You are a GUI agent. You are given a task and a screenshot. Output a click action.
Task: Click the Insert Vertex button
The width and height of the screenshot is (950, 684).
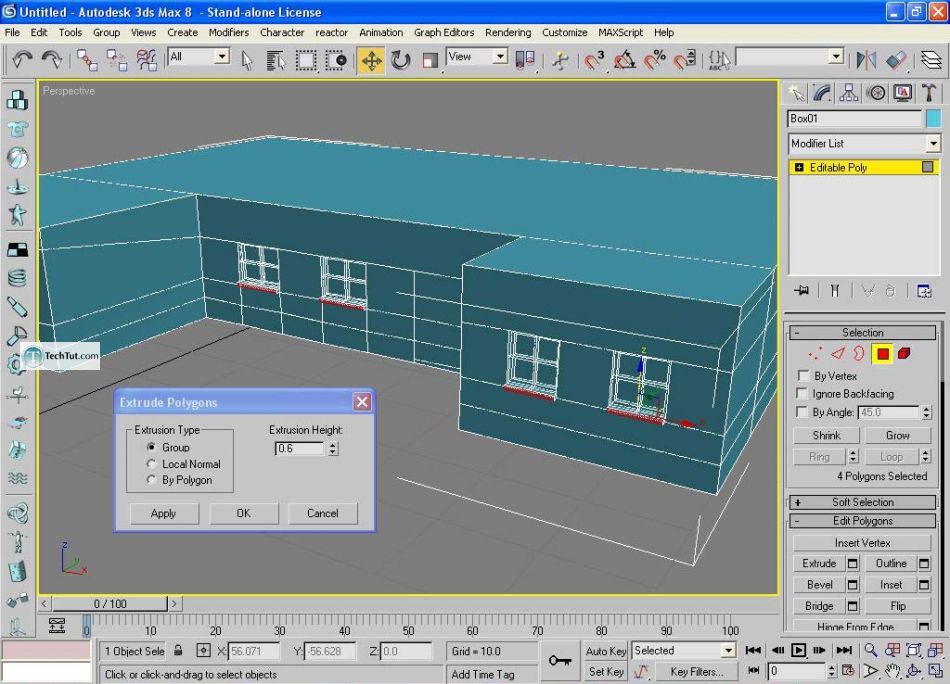tap(862, 543)
